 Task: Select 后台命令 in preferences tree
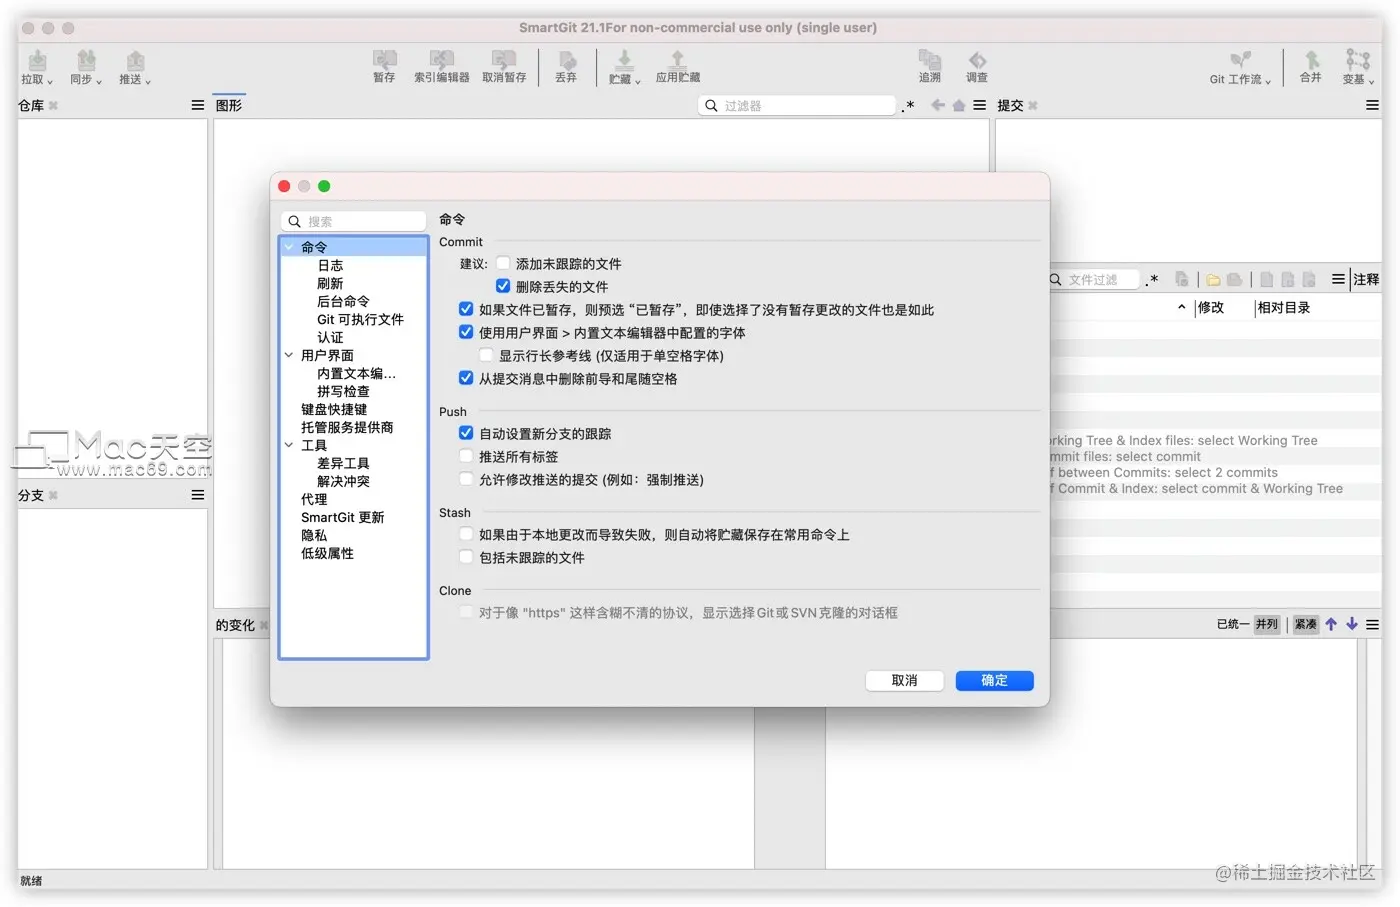click(343, 301)
